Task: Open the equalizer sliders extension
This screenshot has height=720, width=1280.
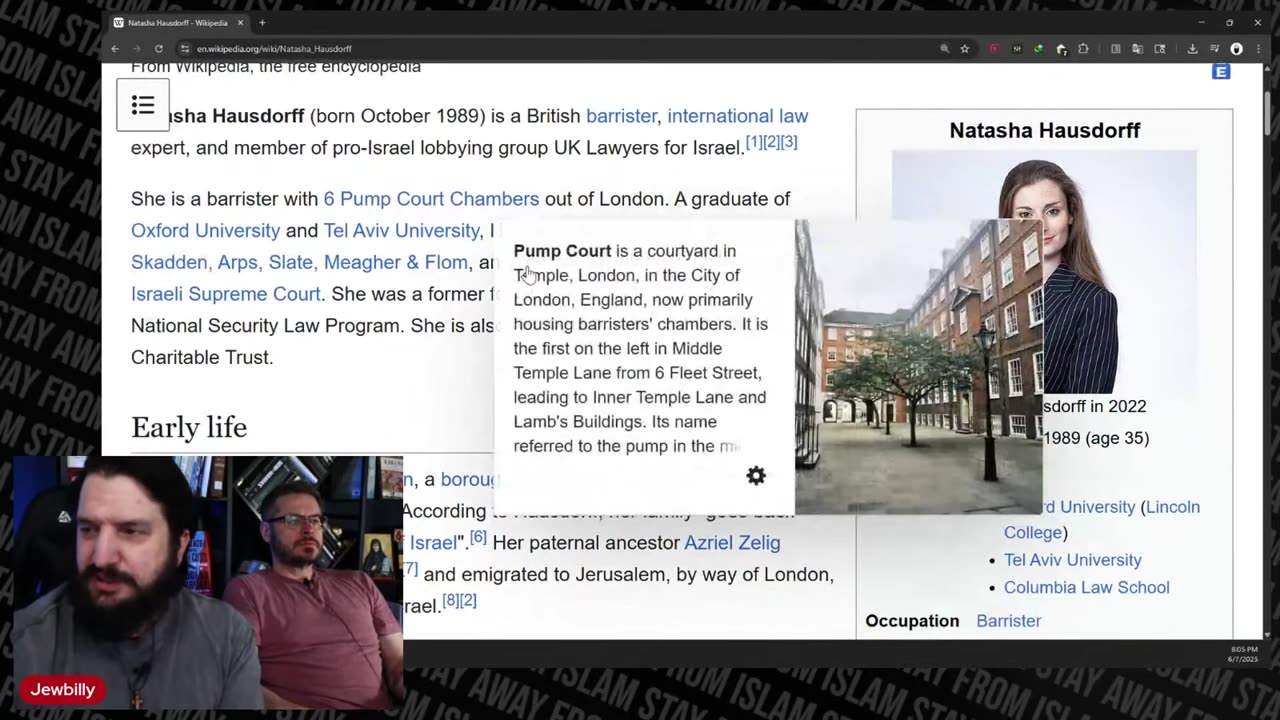Action: pyautogui.click(x=1017, y=48)
